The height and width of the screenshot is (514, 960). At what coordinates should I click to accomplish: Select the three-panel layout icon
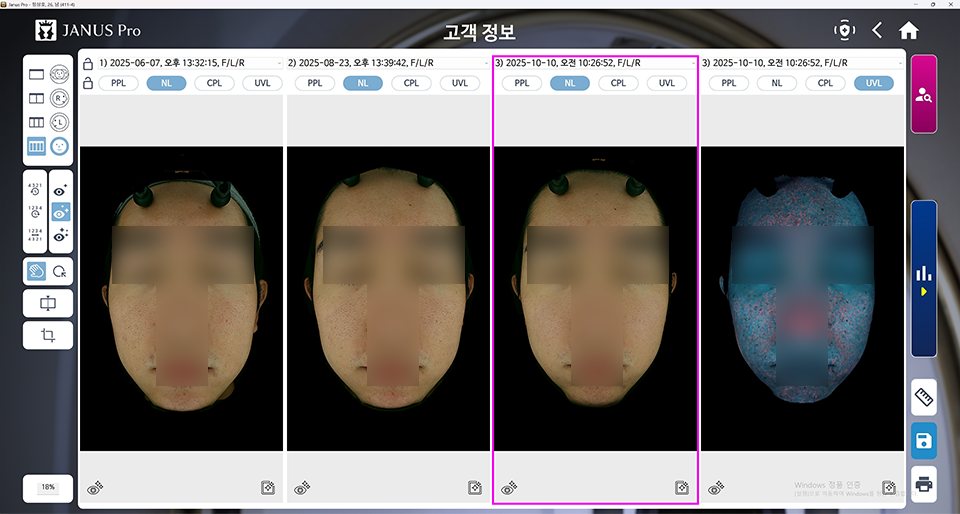(x=36, y=122)
